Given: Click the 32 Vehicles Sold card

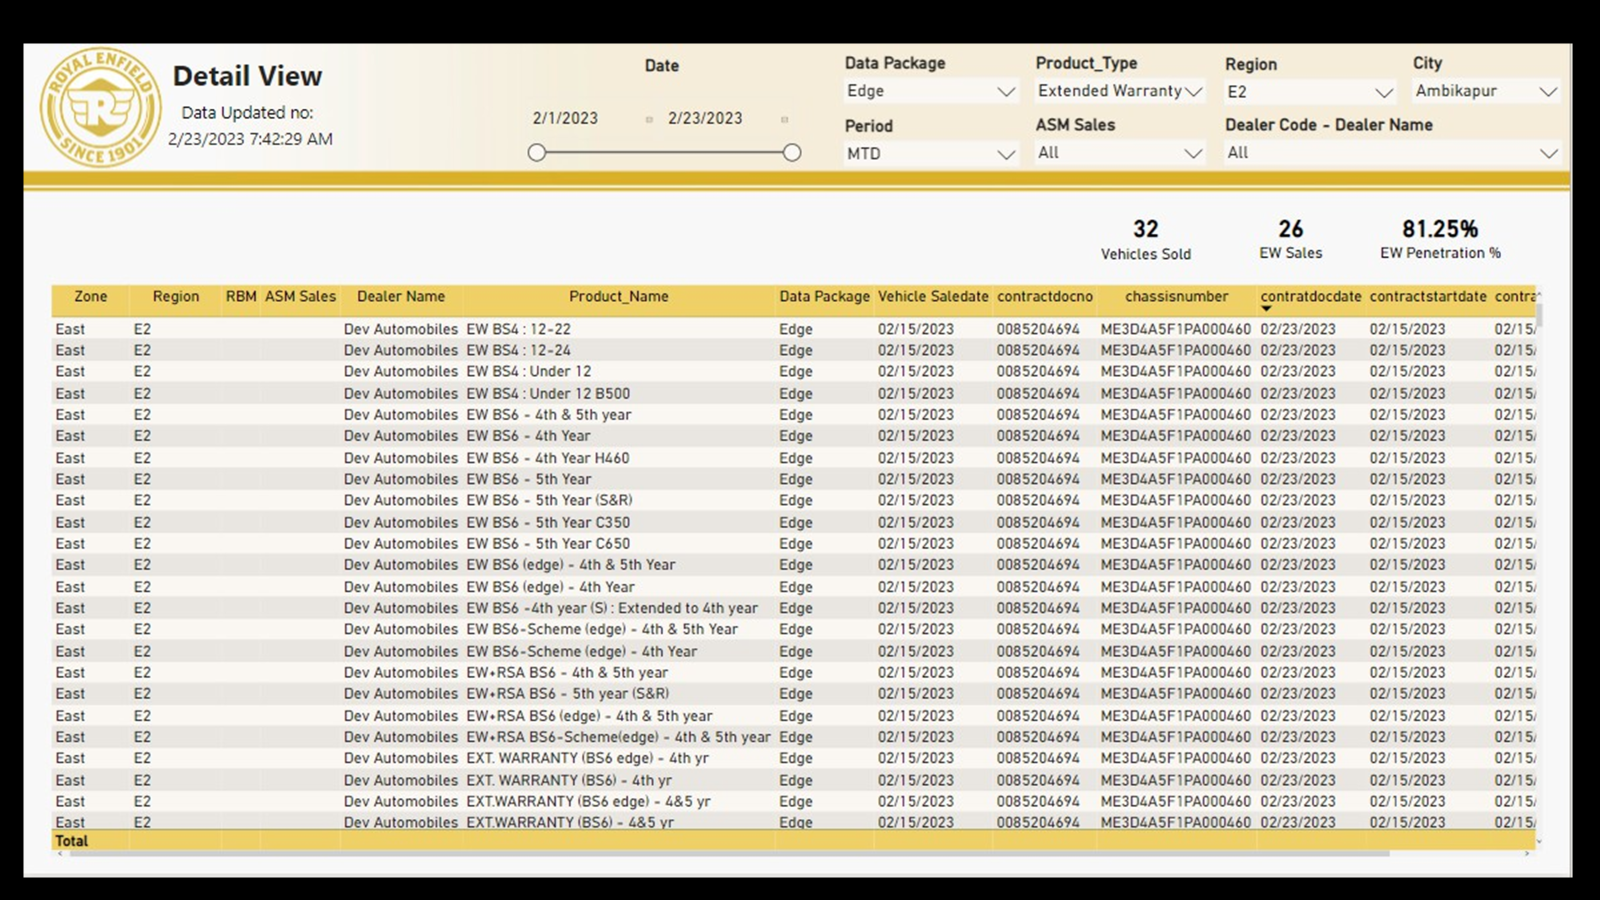Looking at the screenshot, I should coord(1146,240).
